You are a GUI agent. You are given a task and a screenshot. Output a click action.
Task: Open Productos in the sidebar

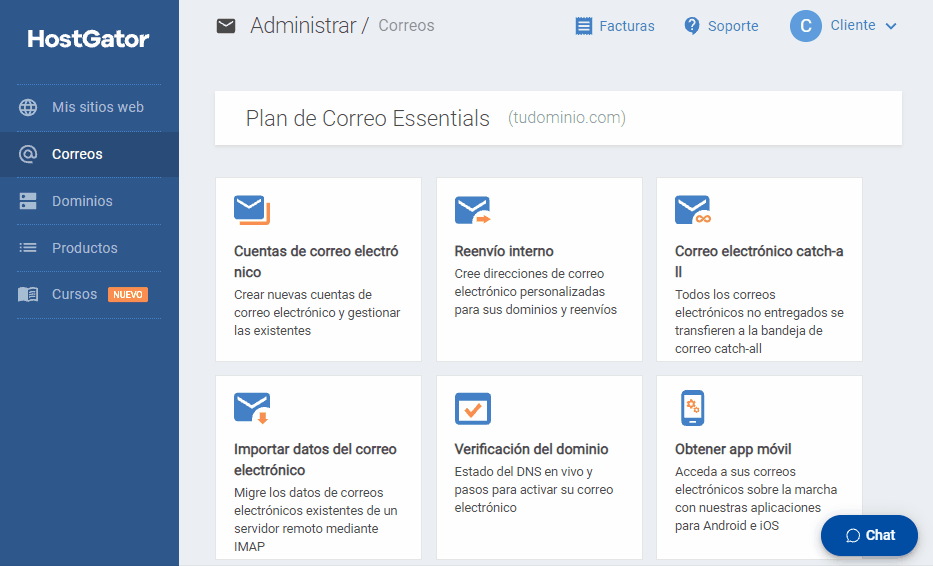(x=89, y=248)
